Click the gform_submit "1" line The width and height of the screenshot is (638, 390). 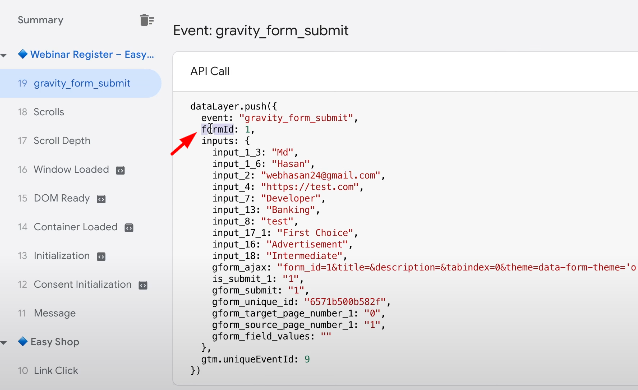[x=260, y=290]
